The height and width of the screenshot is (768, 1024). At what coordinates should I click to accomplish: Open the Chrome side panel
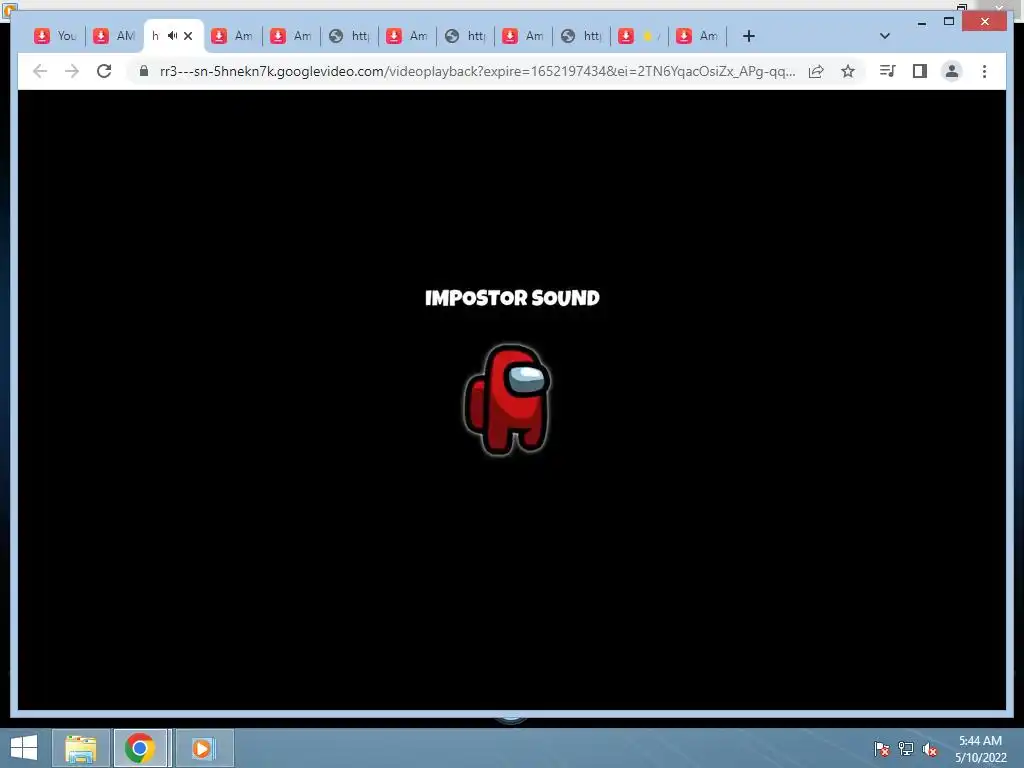(x=920, y=71)
